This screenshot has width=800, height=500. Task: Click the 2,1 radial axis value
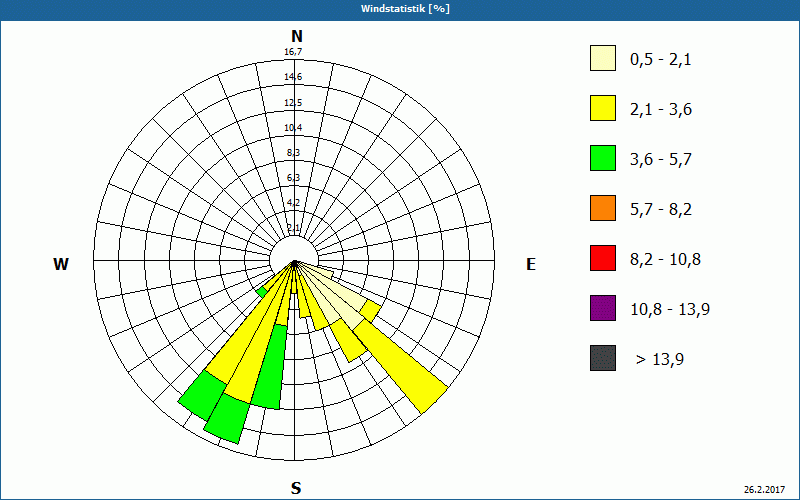pyautogui.click(x=293, y=228)
